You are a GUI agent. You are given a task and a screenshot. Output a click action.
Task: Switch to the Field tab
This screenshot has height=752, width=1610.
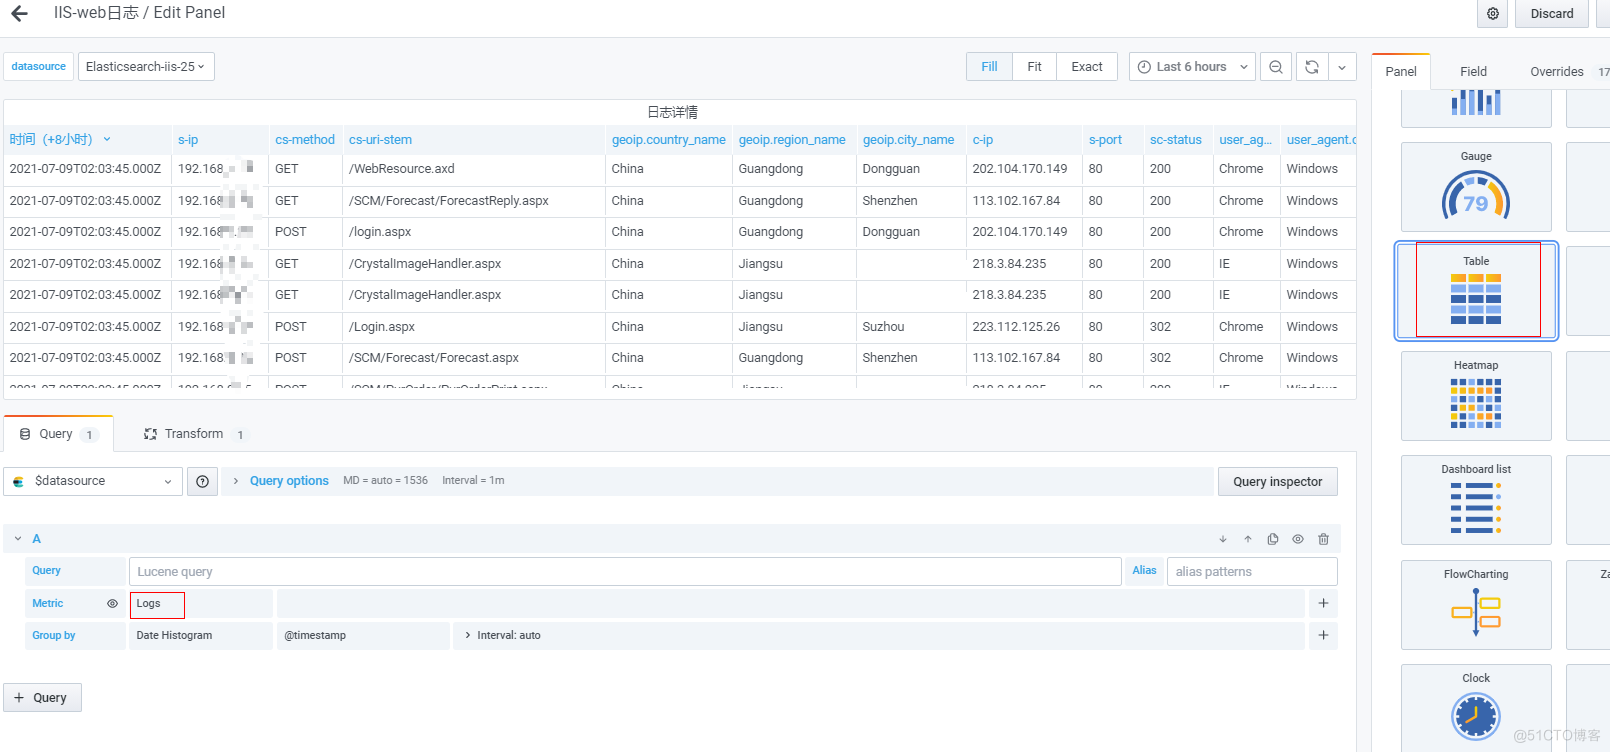[x=1473, y=71]
